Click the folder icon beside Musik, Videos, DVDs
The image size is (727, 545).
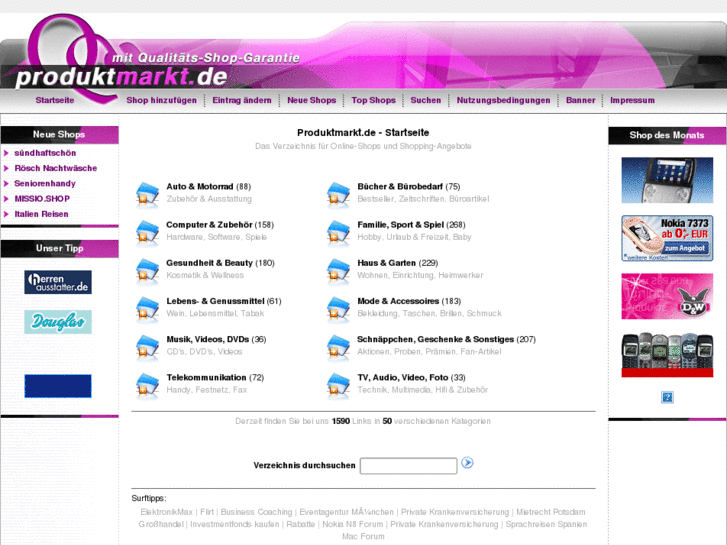click(148, 347)
